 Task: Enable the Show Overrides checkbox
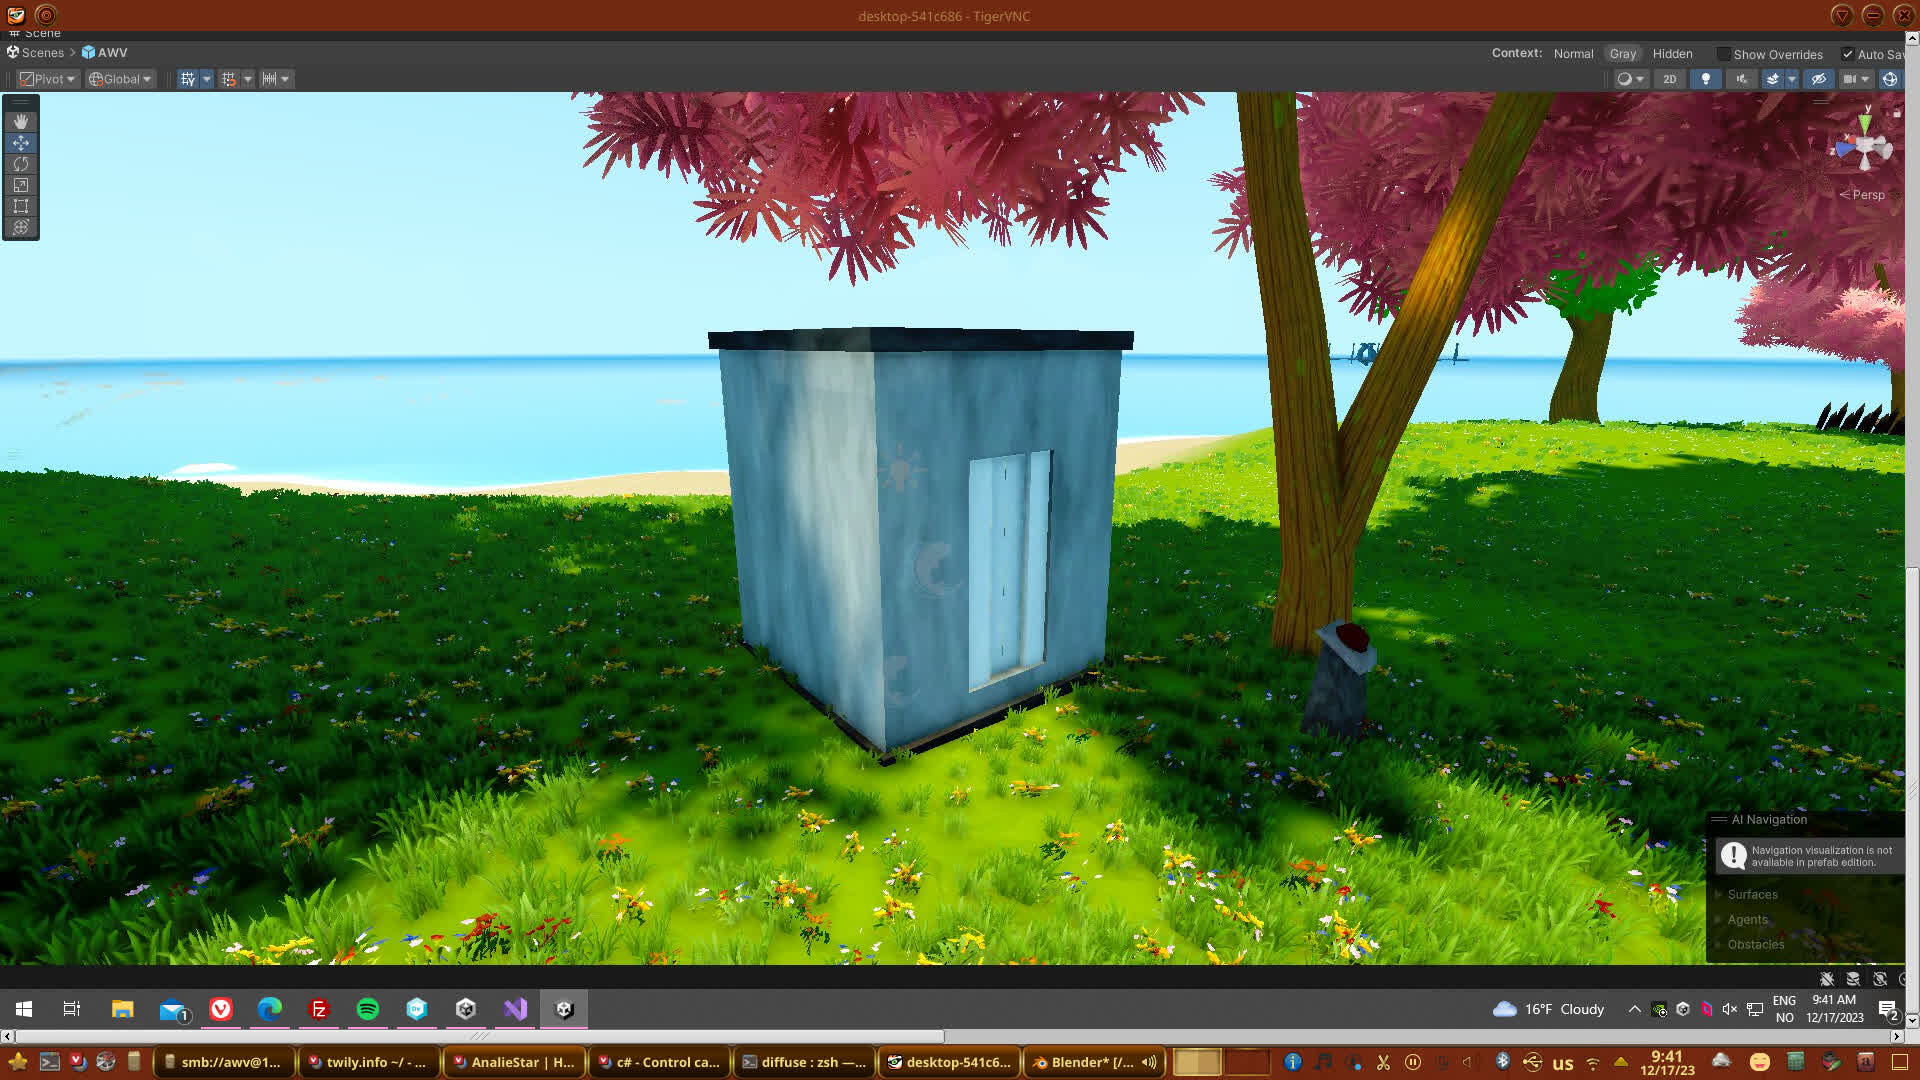pos(1723,54)
